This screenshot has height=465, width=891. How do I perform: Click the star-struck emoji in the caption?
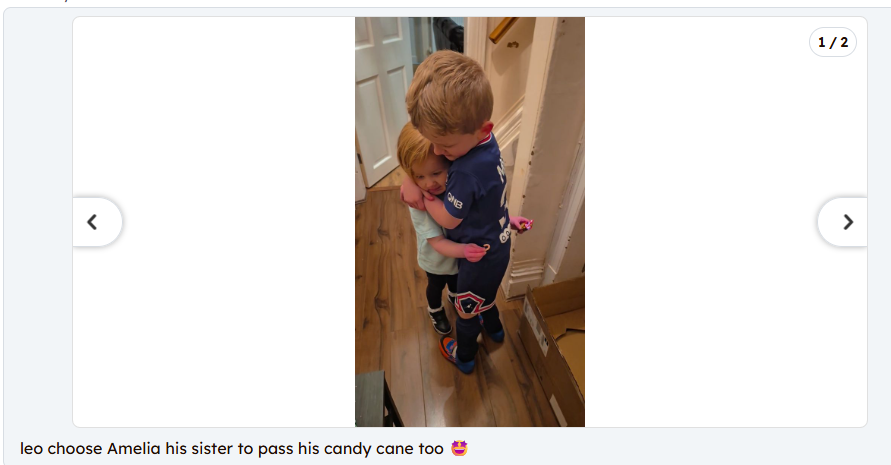coord(459,448)
